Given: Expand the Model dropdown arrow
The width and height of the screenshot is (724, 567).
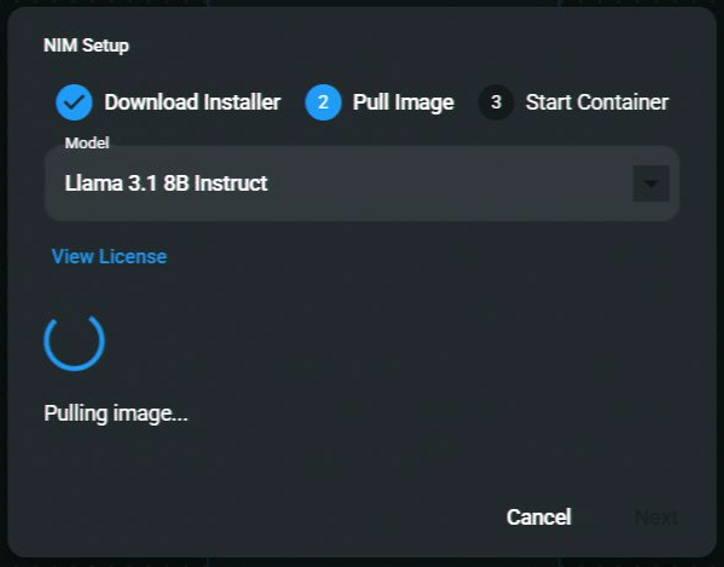Looking at the screenshot, I should click(x=651, y=184).
